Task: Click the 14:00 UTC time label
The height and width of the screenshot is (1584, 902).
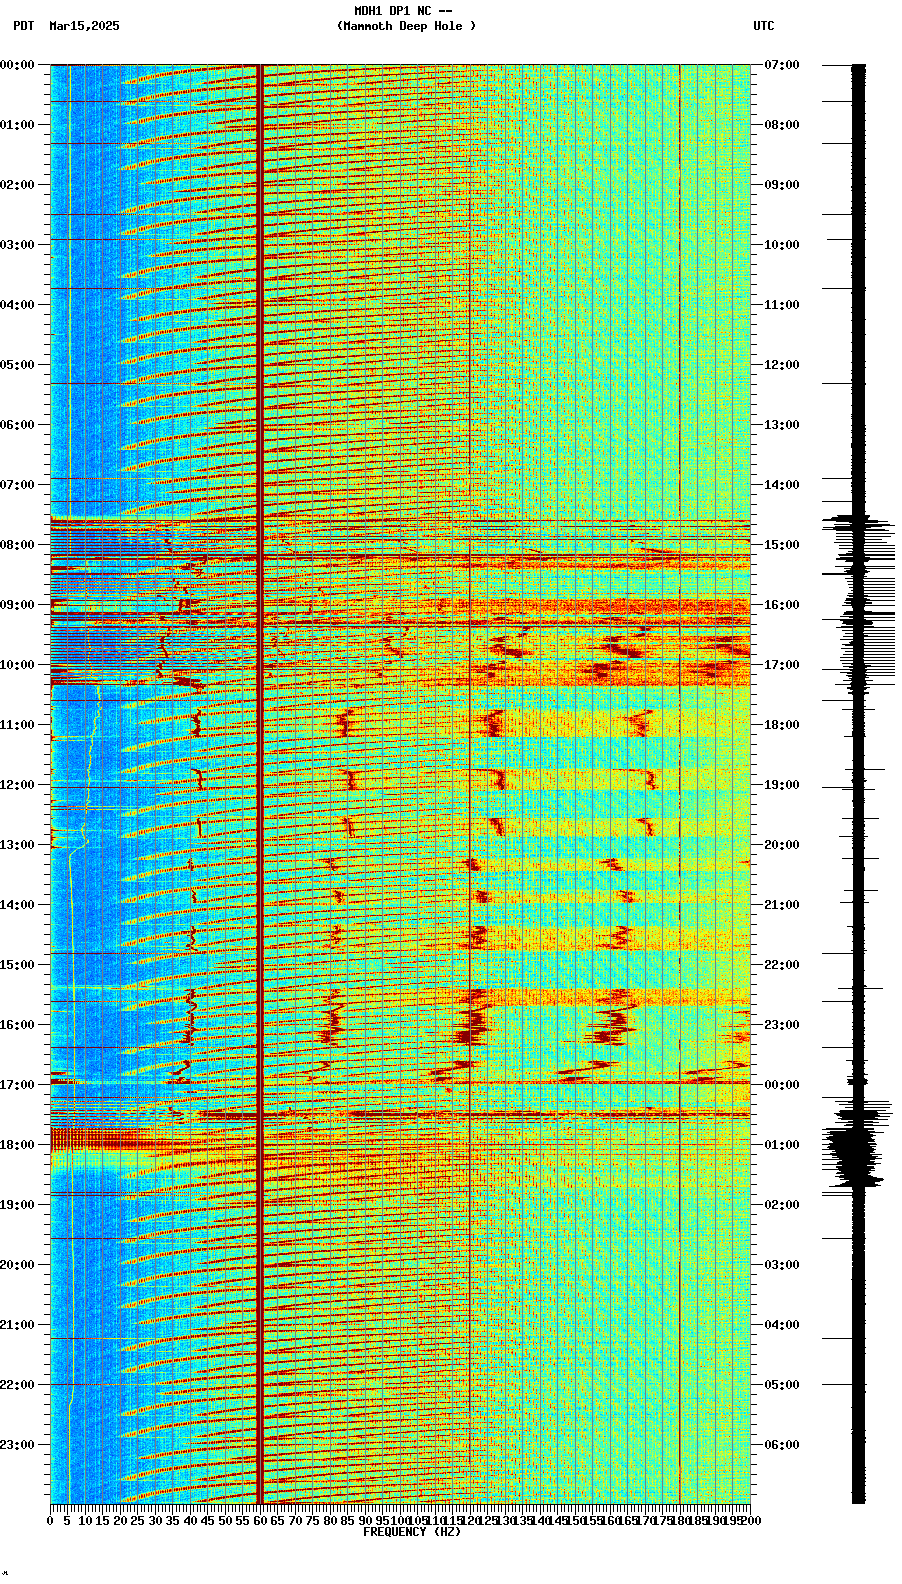Action: pos(782,485)
